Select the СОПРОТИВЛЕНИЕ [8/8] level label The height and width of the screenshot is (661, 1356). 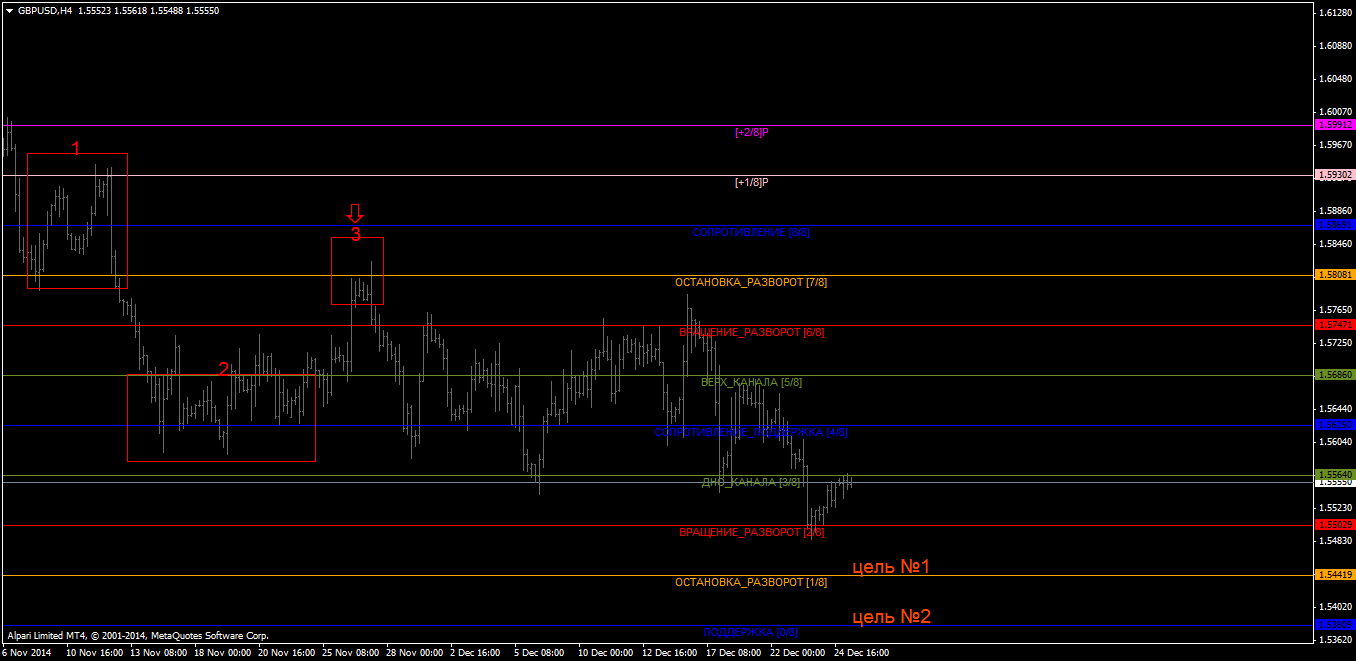(751, 232)
